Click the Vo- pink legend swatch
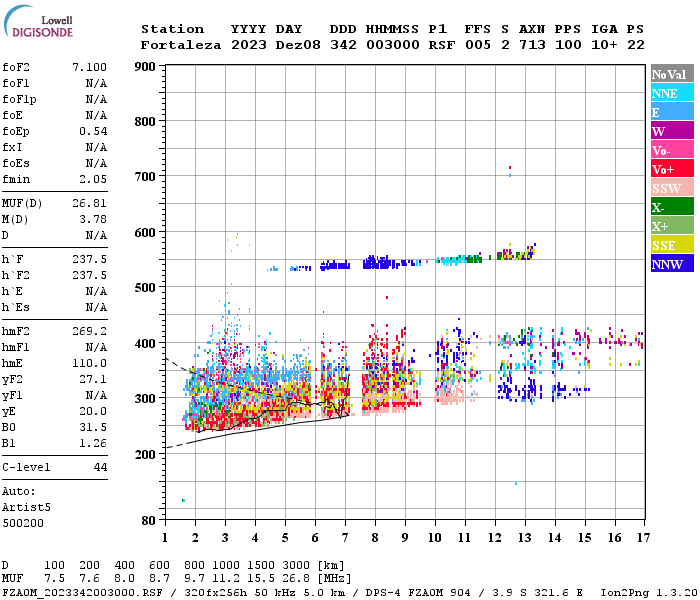The height and width of the screenshot is (600, 700). click(x=672, y=150)
